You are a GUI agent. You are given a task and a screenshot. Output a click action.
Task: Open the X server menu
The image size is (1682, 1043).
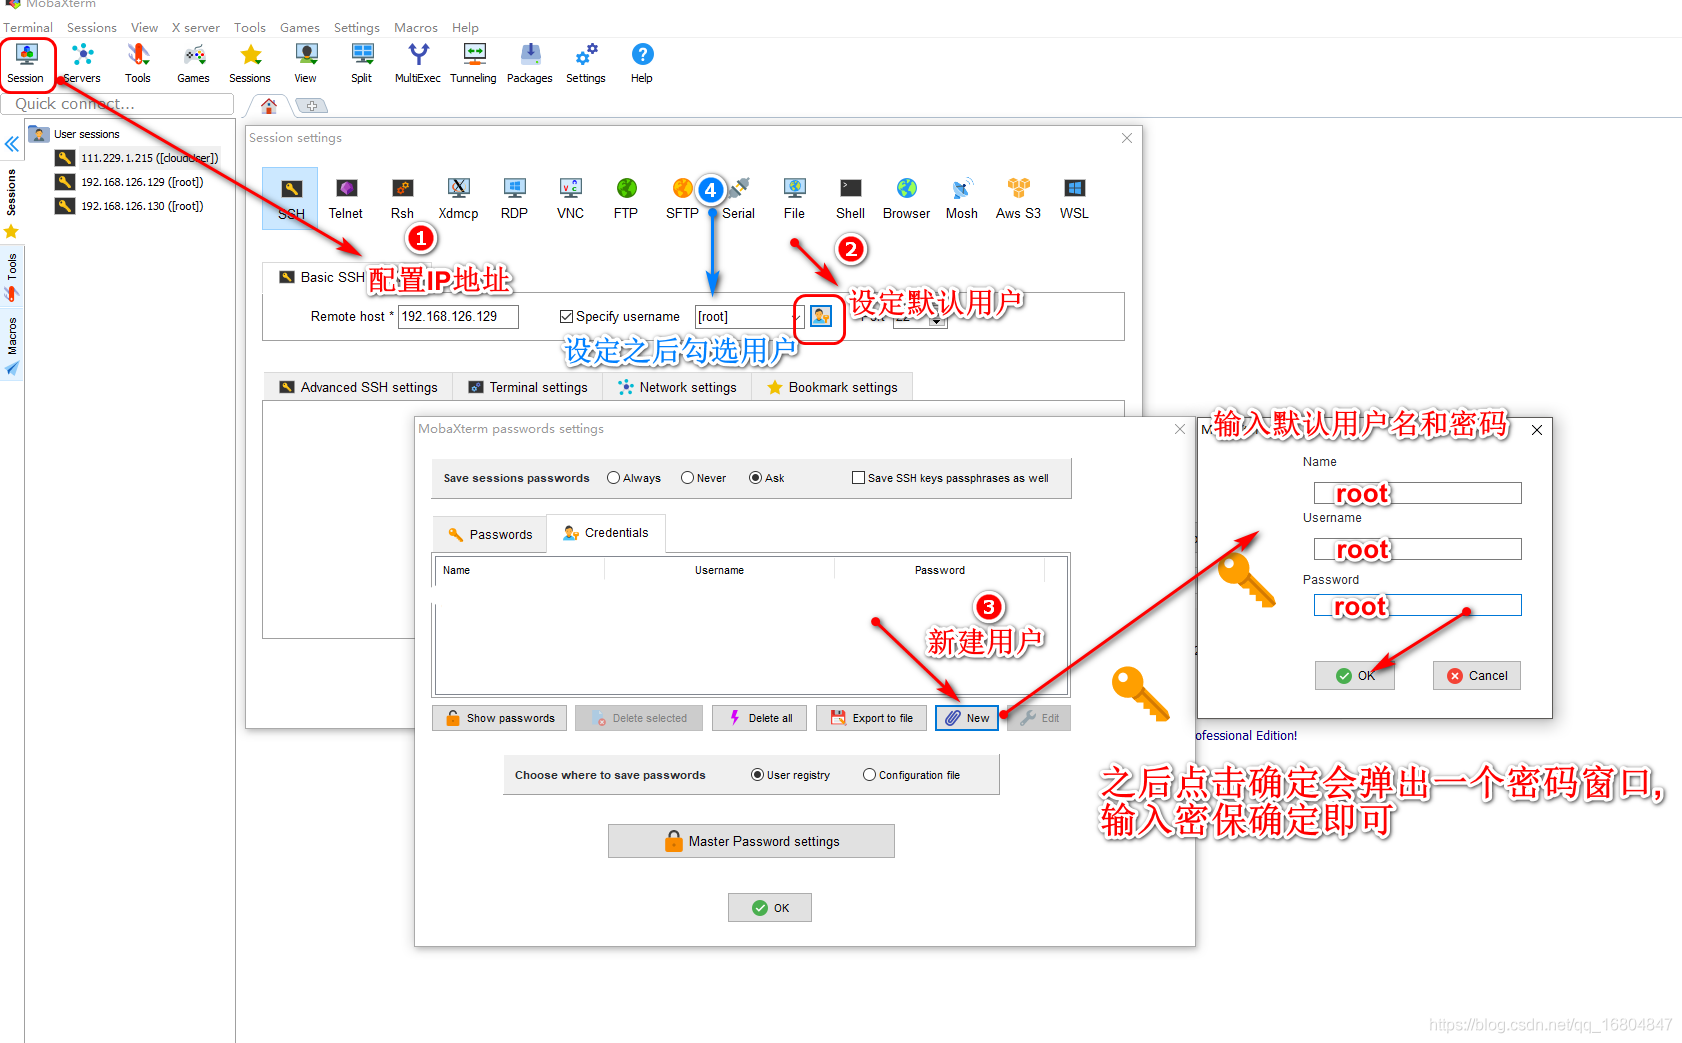196,27
